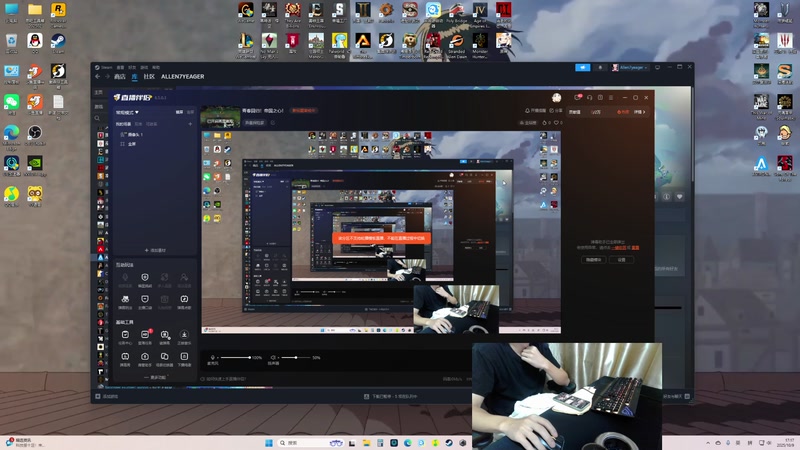Screen dimensions: 800x450
Task: Click the streamer avatar in 直播伴侣 header
Action: (x=557, y=97)
